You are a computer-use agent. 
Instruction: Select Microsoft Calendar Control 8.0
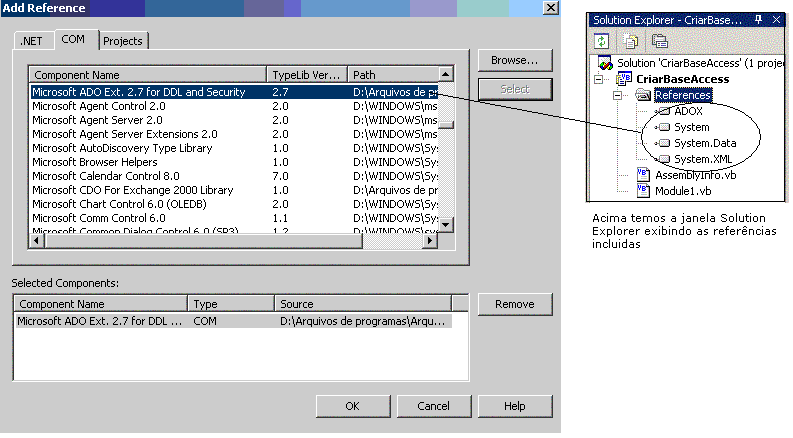click(x=234, y=176)
